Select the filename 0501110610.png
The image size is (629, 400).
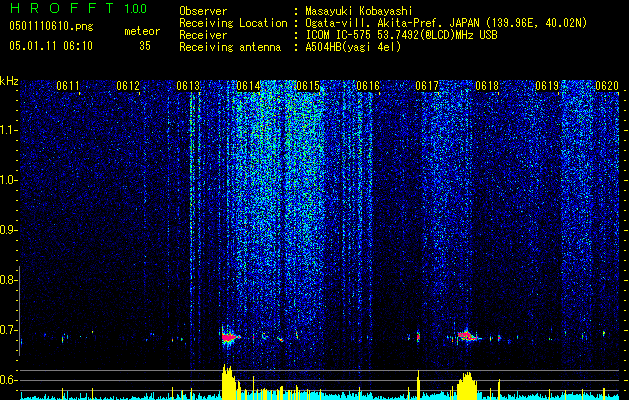[51, 27]
